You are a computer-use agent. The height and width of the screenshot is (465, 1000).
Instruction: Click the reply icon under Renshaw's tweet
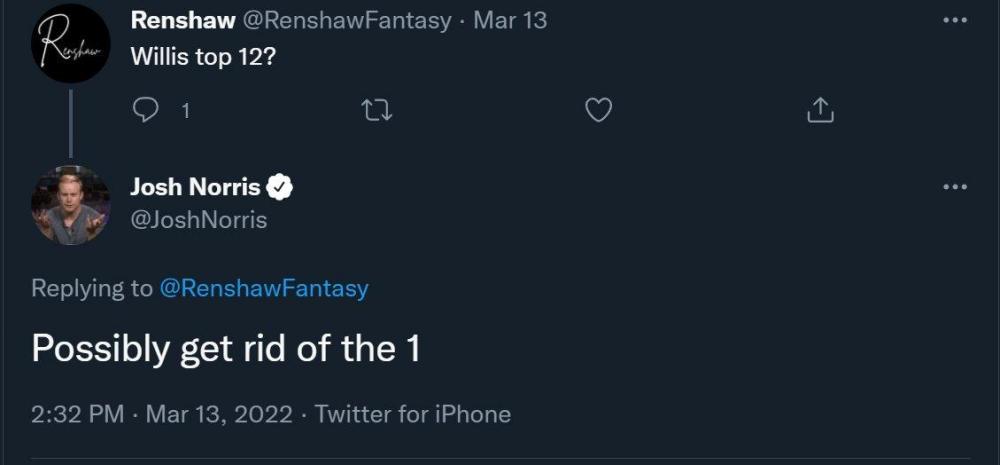point(146,111)
